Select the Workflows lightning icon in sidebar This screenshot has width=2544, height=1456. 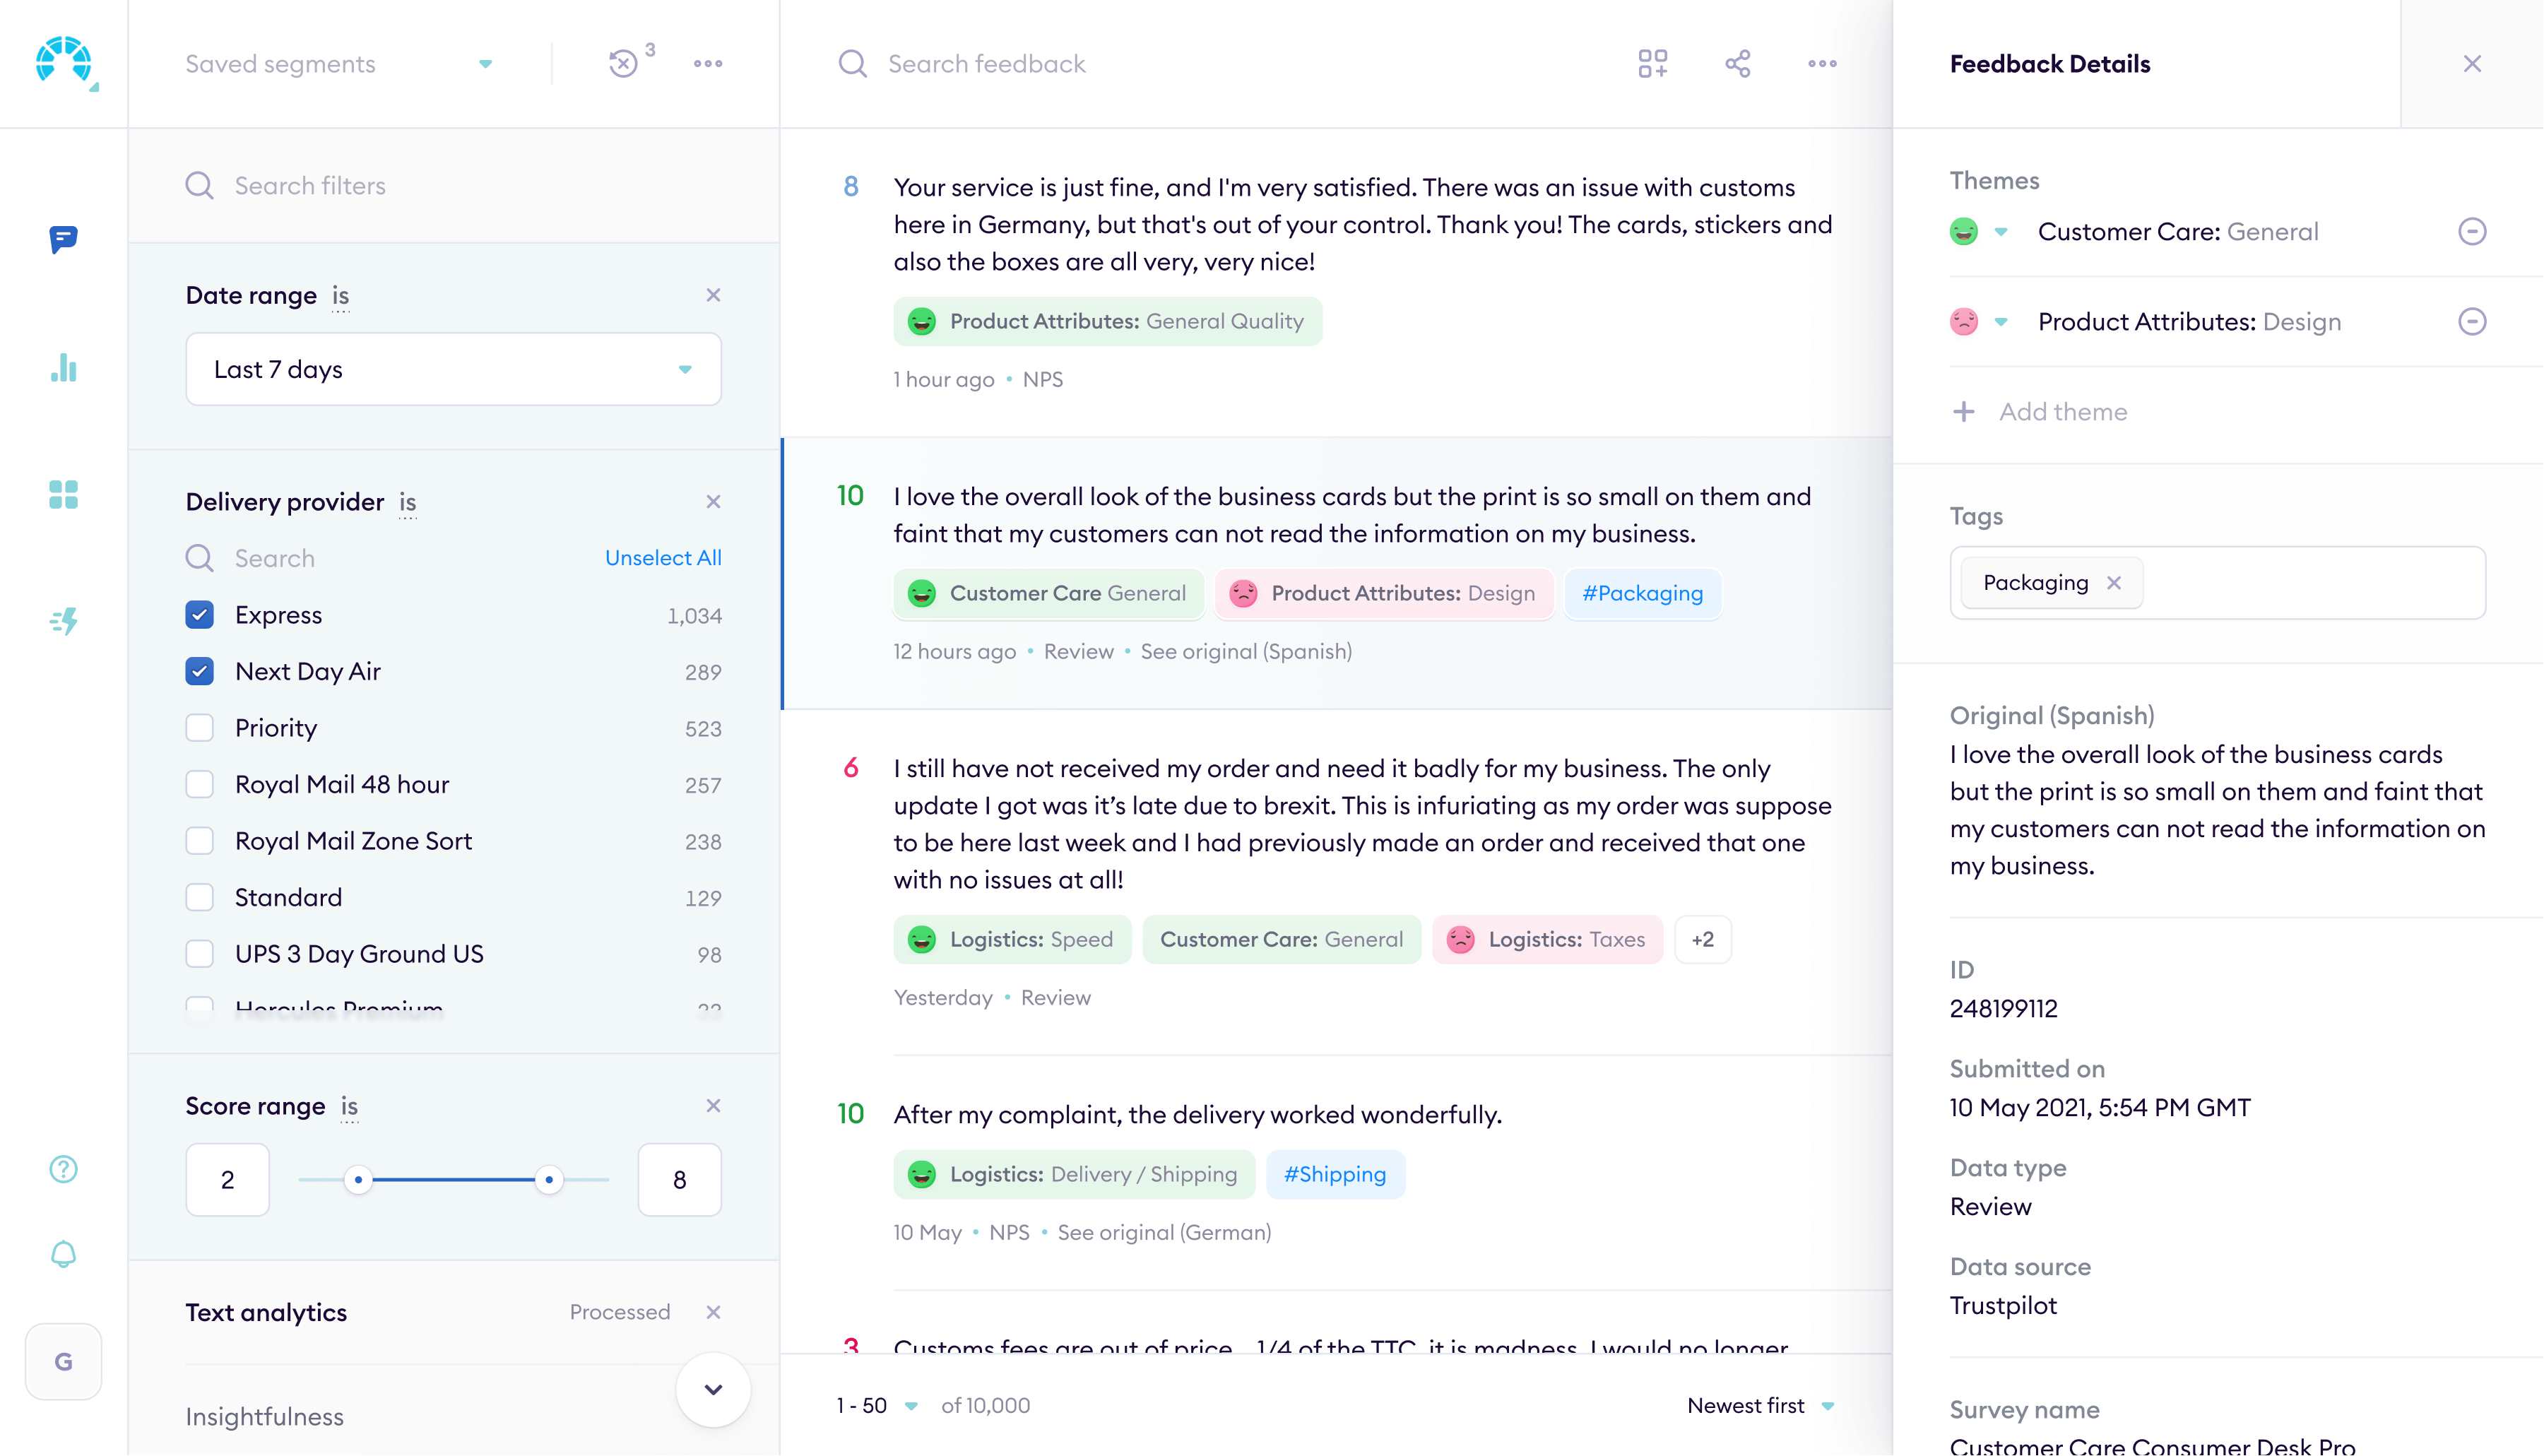63,621
